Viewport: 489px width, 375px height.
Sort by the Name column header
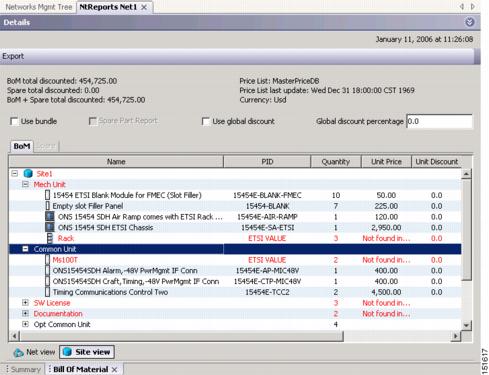pyautogui.click(x=116, y=162)
